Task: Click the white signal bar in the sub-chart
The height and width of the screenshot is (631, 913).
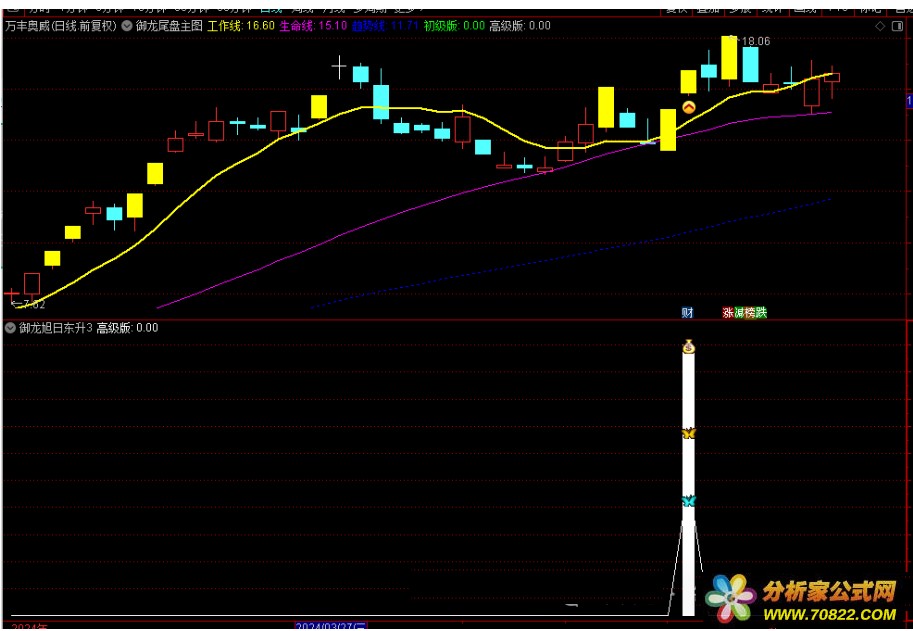Action: click(x=688, y=483)
